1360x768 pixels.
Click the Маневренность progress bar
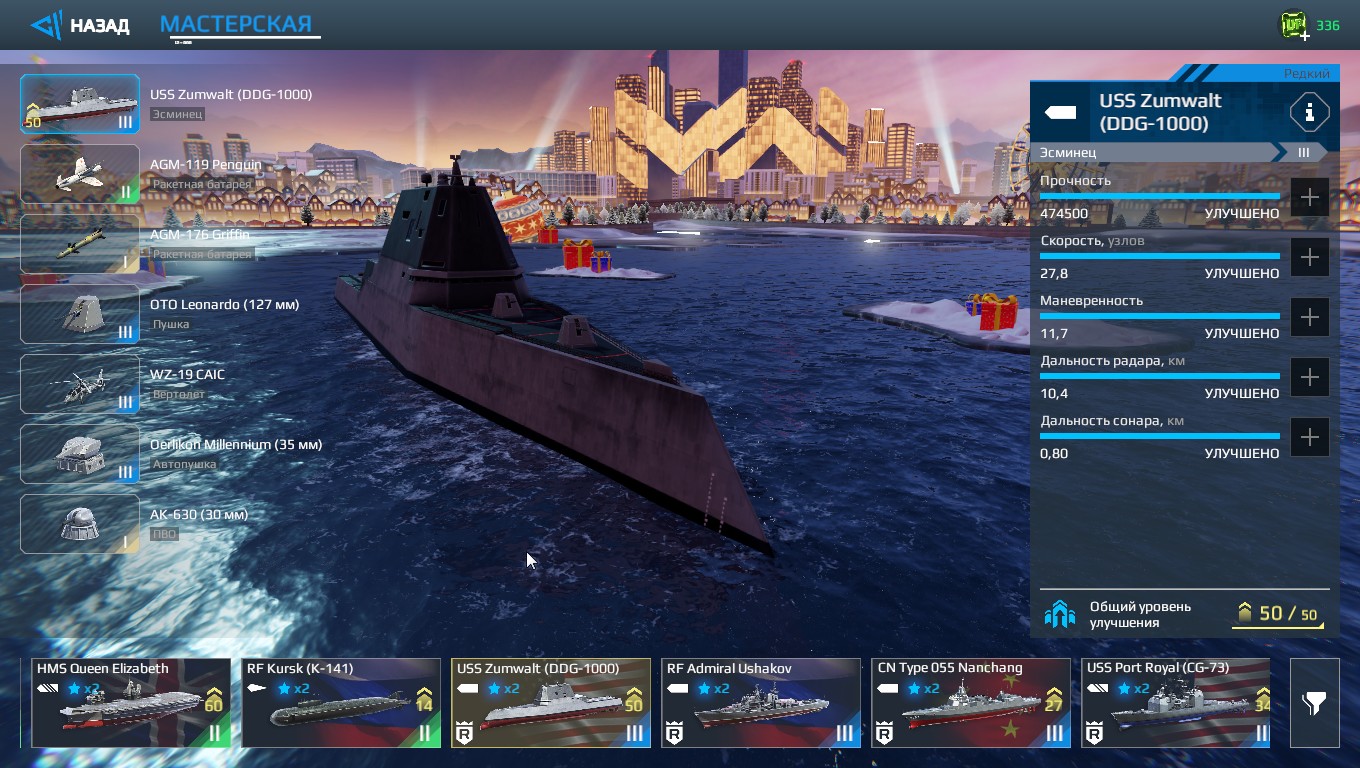tap(1160, 316)
